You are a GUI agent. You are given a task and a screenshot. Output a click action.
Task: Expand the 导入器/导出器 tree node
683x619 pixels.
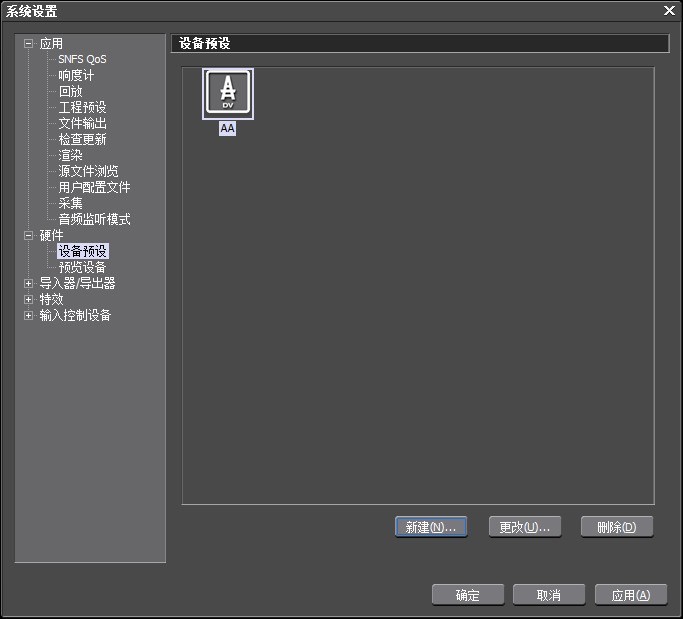pos(29,283)
